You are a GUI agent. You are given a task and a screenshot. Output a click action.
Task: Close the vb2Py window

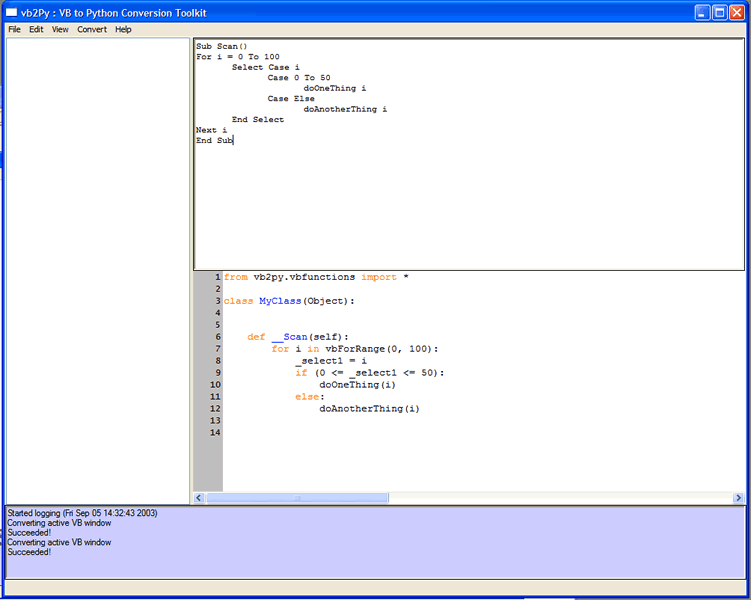(x=737, y=12)
